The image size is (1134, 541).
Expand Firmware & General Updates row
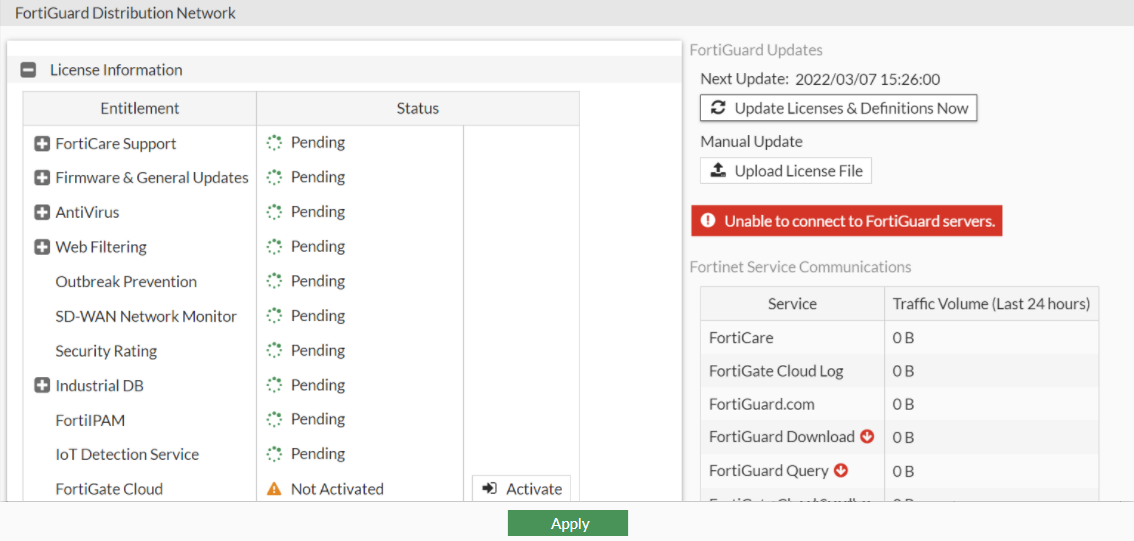pyautogui.click(x=42, y=178)
